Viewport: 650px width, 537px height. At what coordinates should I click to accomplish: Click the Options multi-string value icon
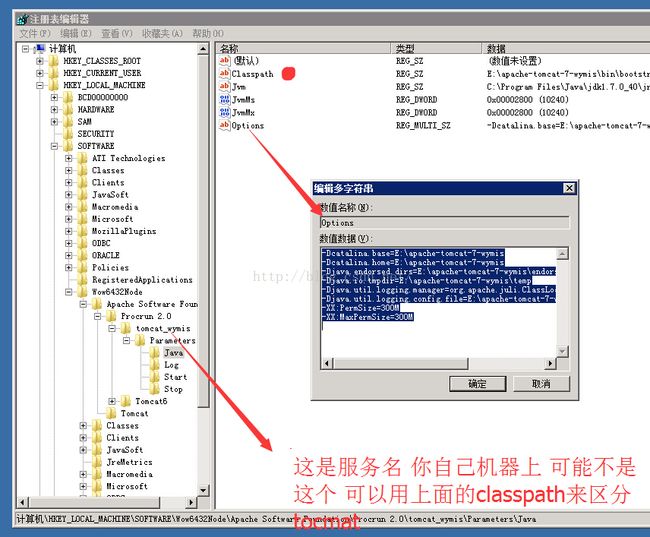coord(224,126)
